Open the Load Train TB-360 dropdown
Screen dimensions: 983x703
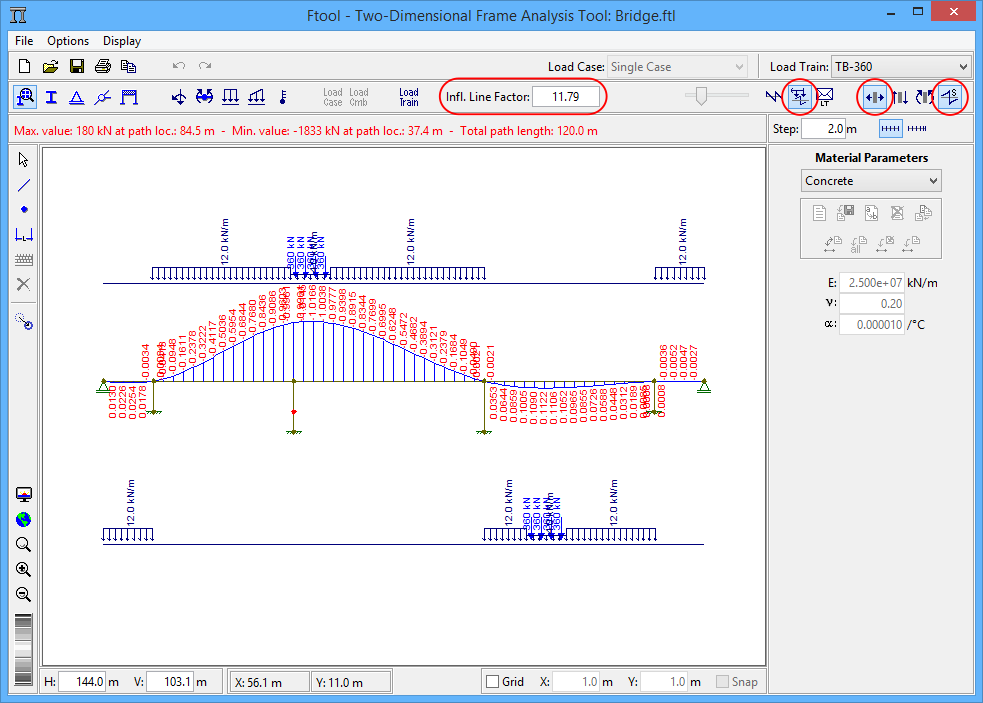901,67
